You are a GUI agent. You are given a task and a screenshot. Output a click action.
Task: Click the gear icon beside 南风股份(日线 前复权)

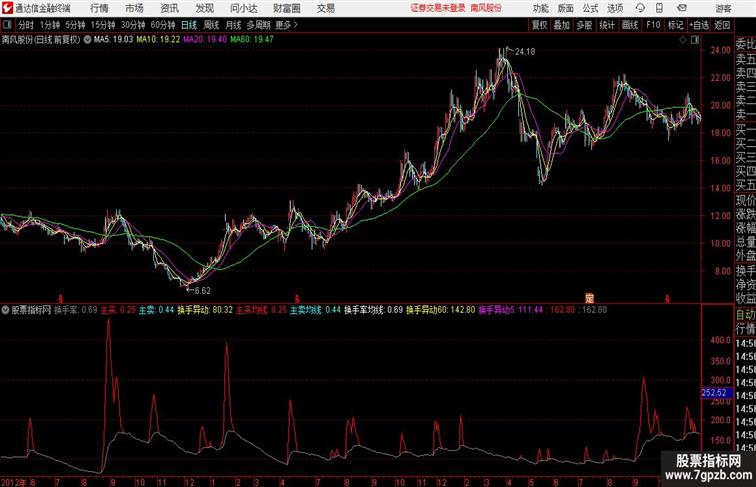[x=87, y=40]
